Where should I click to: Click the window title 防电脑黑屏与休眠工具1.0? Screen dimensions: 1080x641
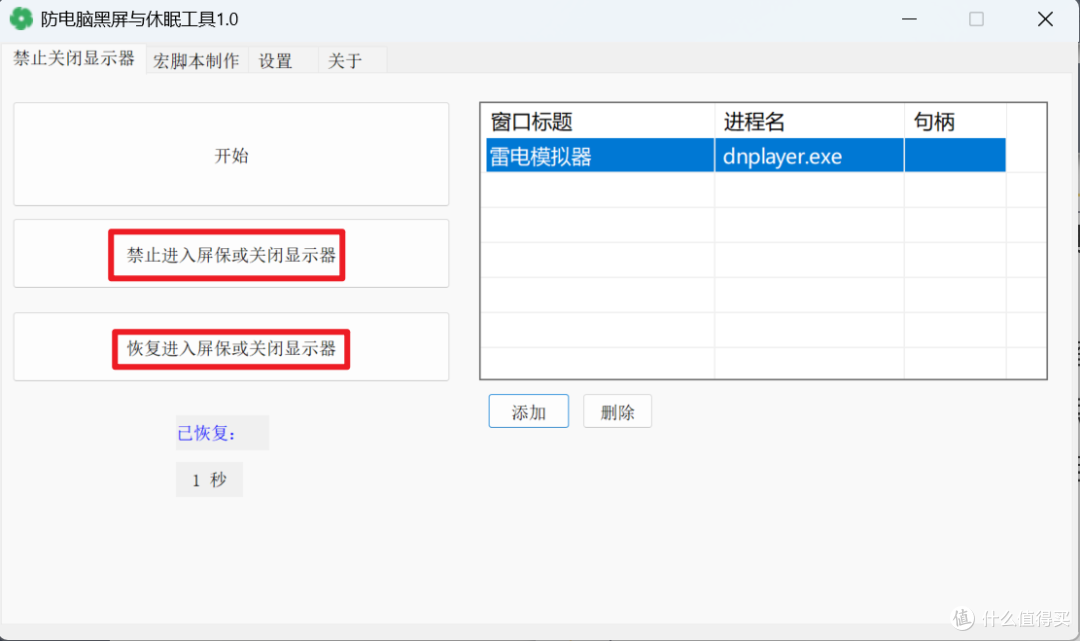[x=140, y=19]
